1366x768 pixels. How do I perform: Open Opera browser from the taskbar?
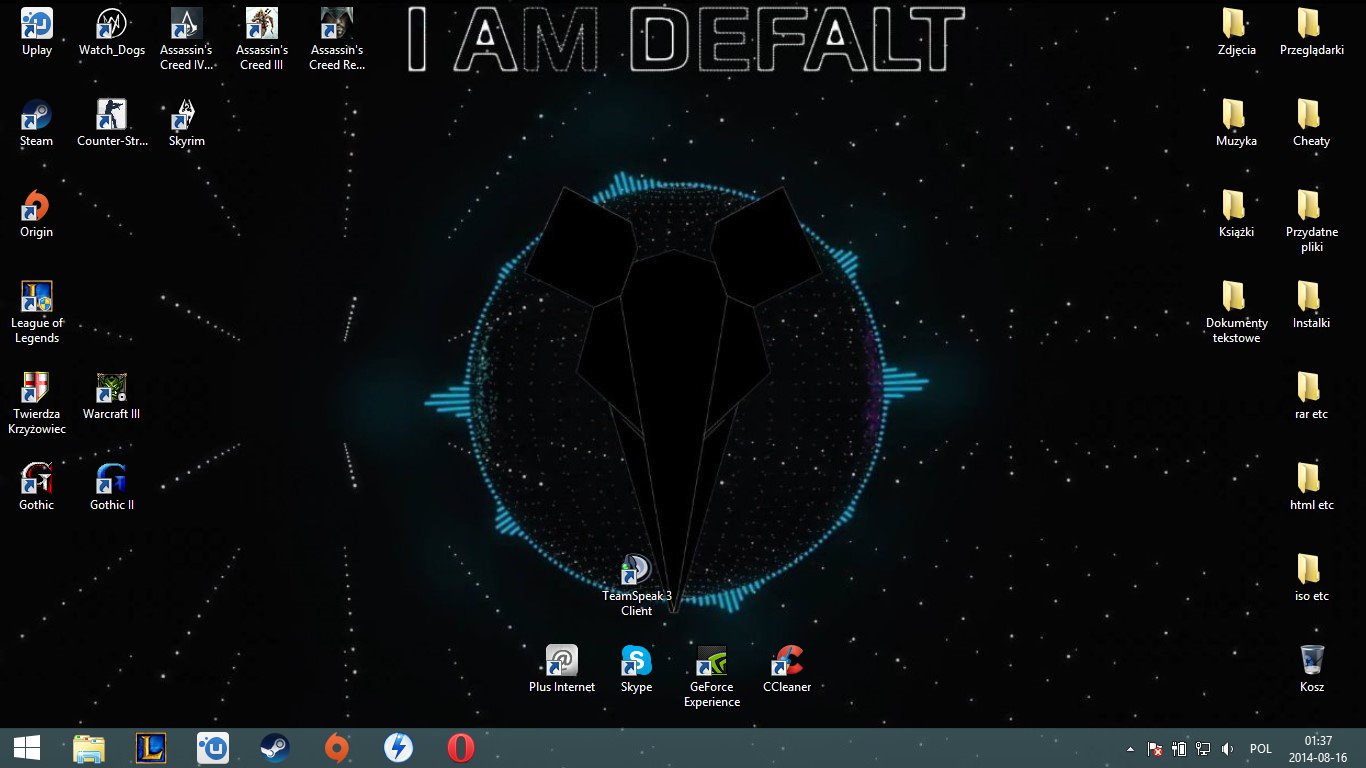pos(461,748)
